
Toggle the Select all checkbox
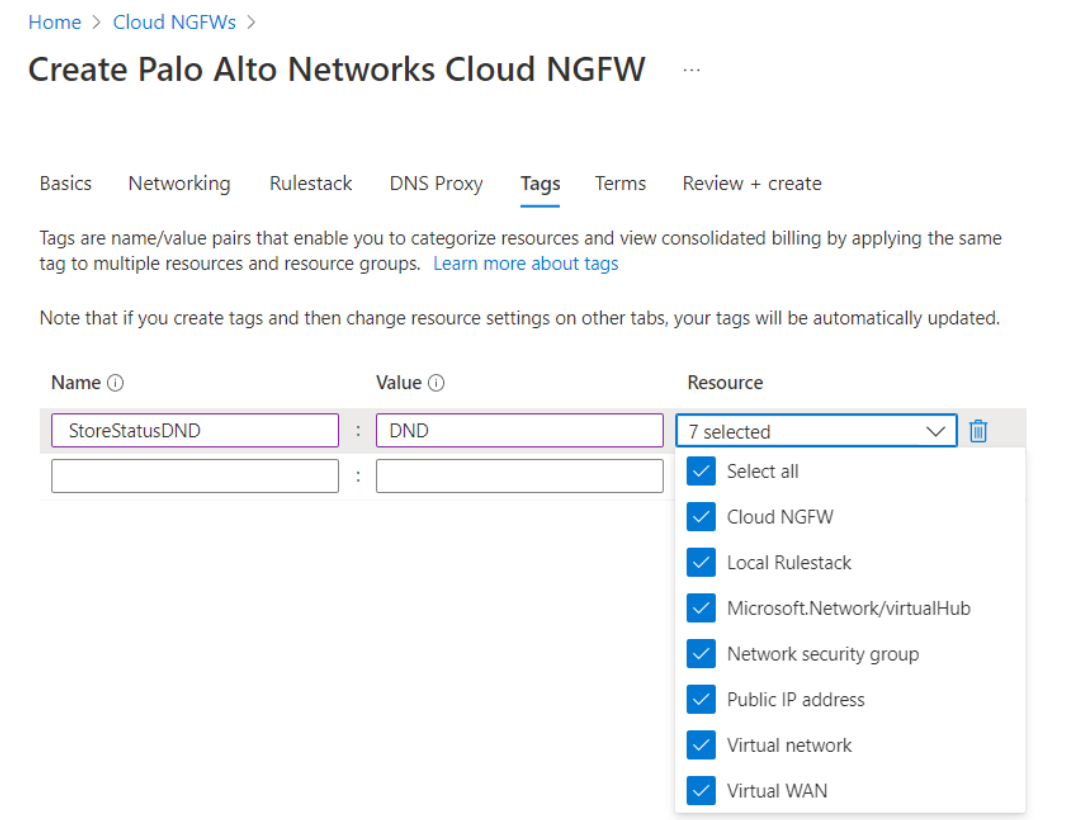pos(701,471)
